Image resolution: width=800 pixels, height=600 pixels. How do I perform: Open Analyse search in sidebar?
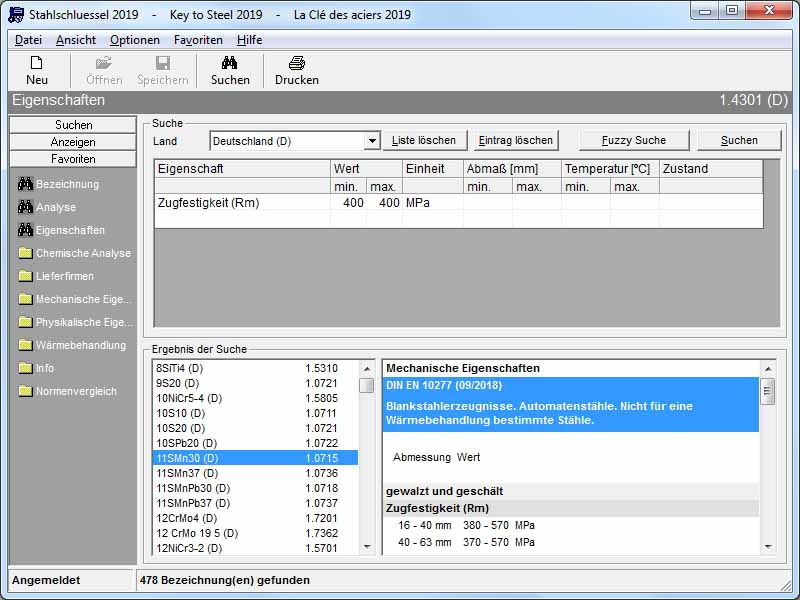pos(47,207)
